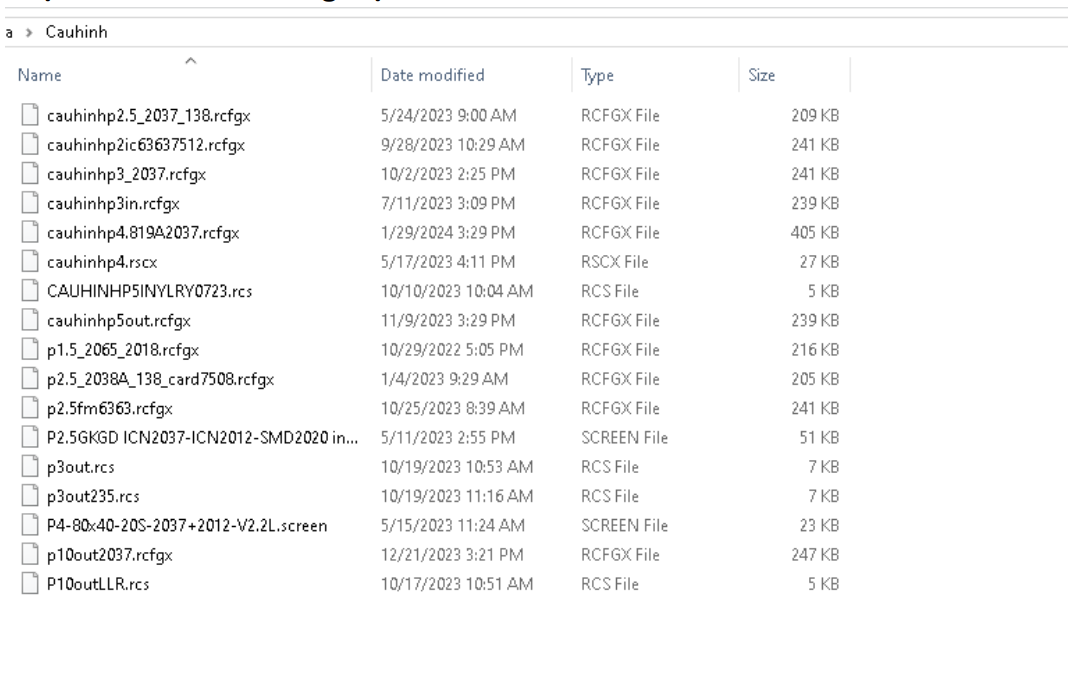Select the p2.5fm6363.rcfgx file name
Viewport: 1068px width, 673px height.
click(x=102, y=408)
